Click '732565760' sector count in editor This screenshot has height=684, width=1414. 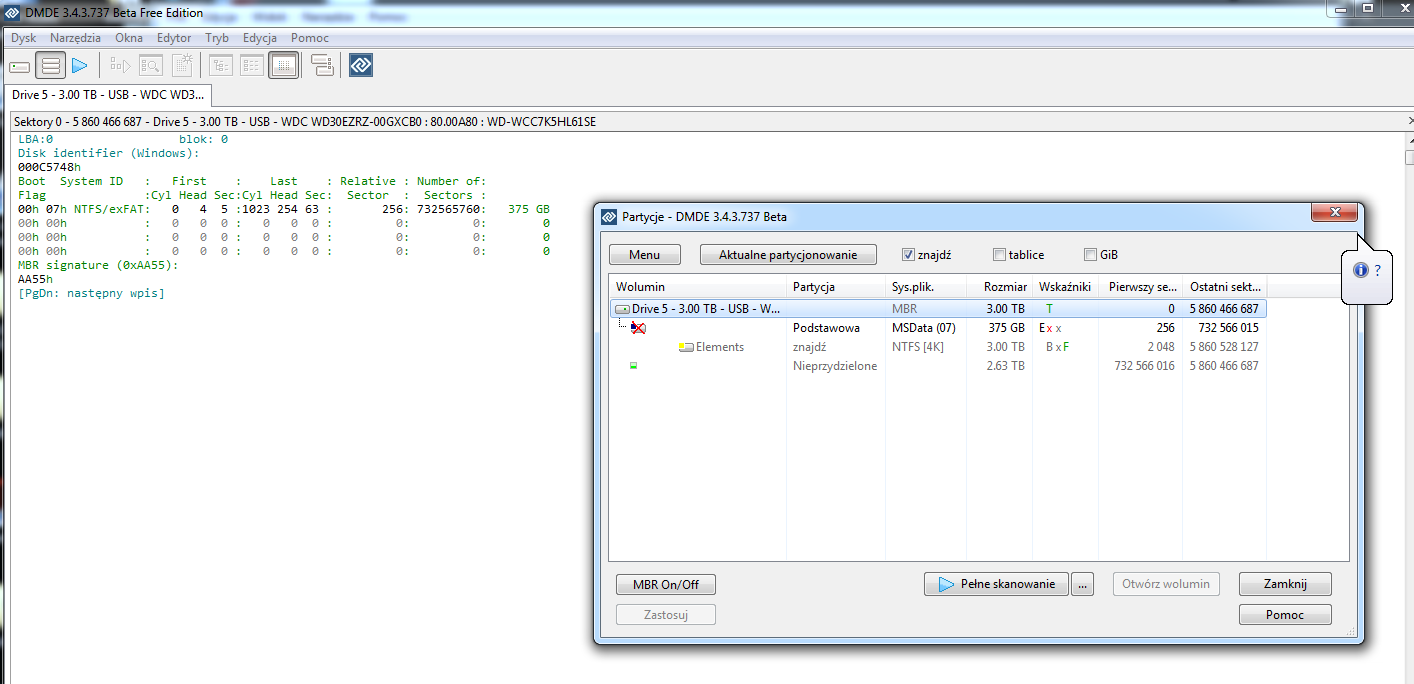pos(447,209)
